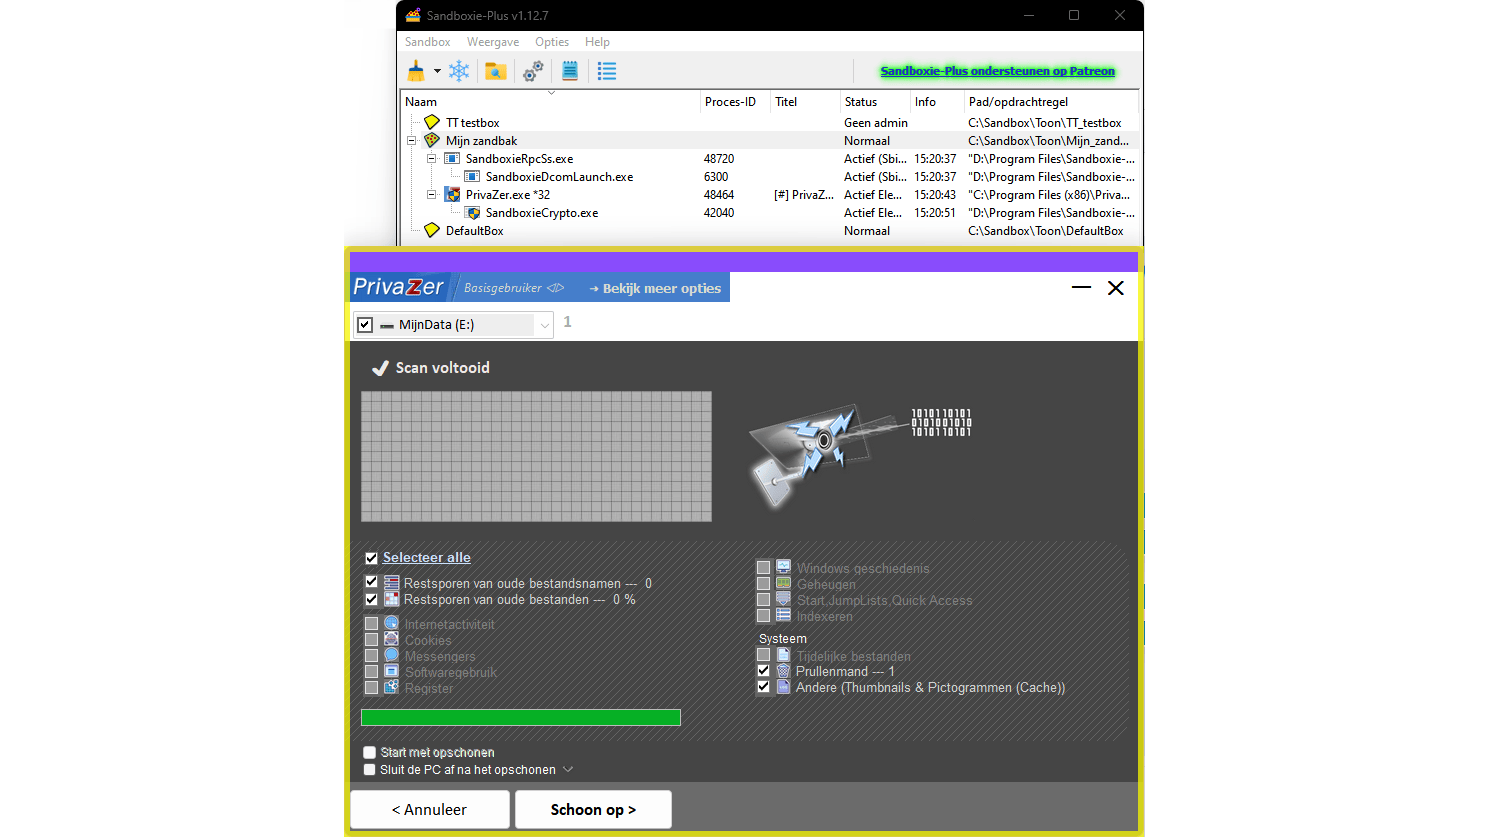Click the bulleted list icon in Sandboxie toolbar
1488x837 pixels.
pyautogui.click(x=607, y=71)
